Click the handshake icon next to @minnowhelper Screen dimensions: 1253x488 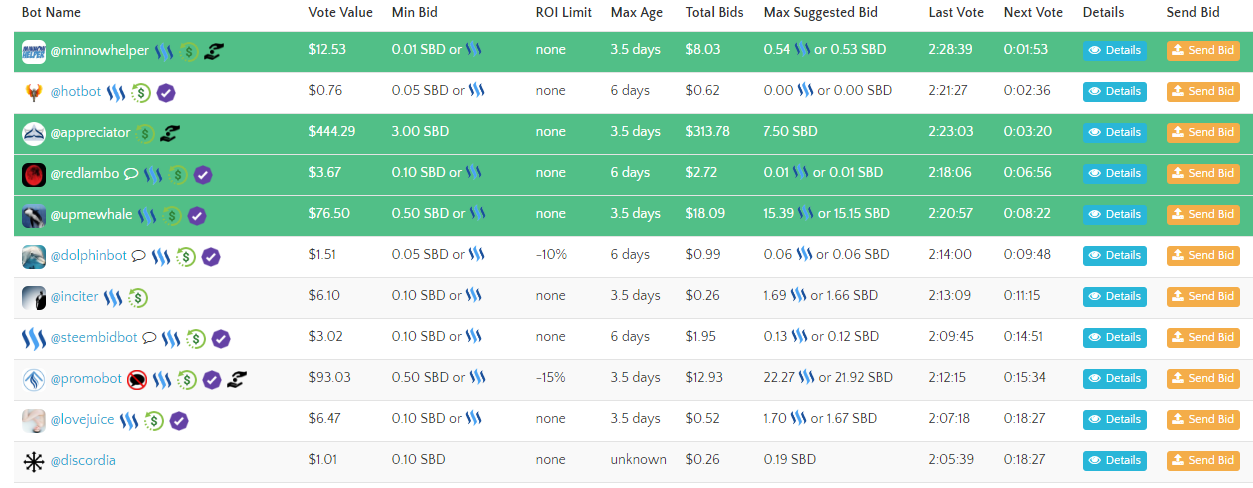tap(212, 51)
